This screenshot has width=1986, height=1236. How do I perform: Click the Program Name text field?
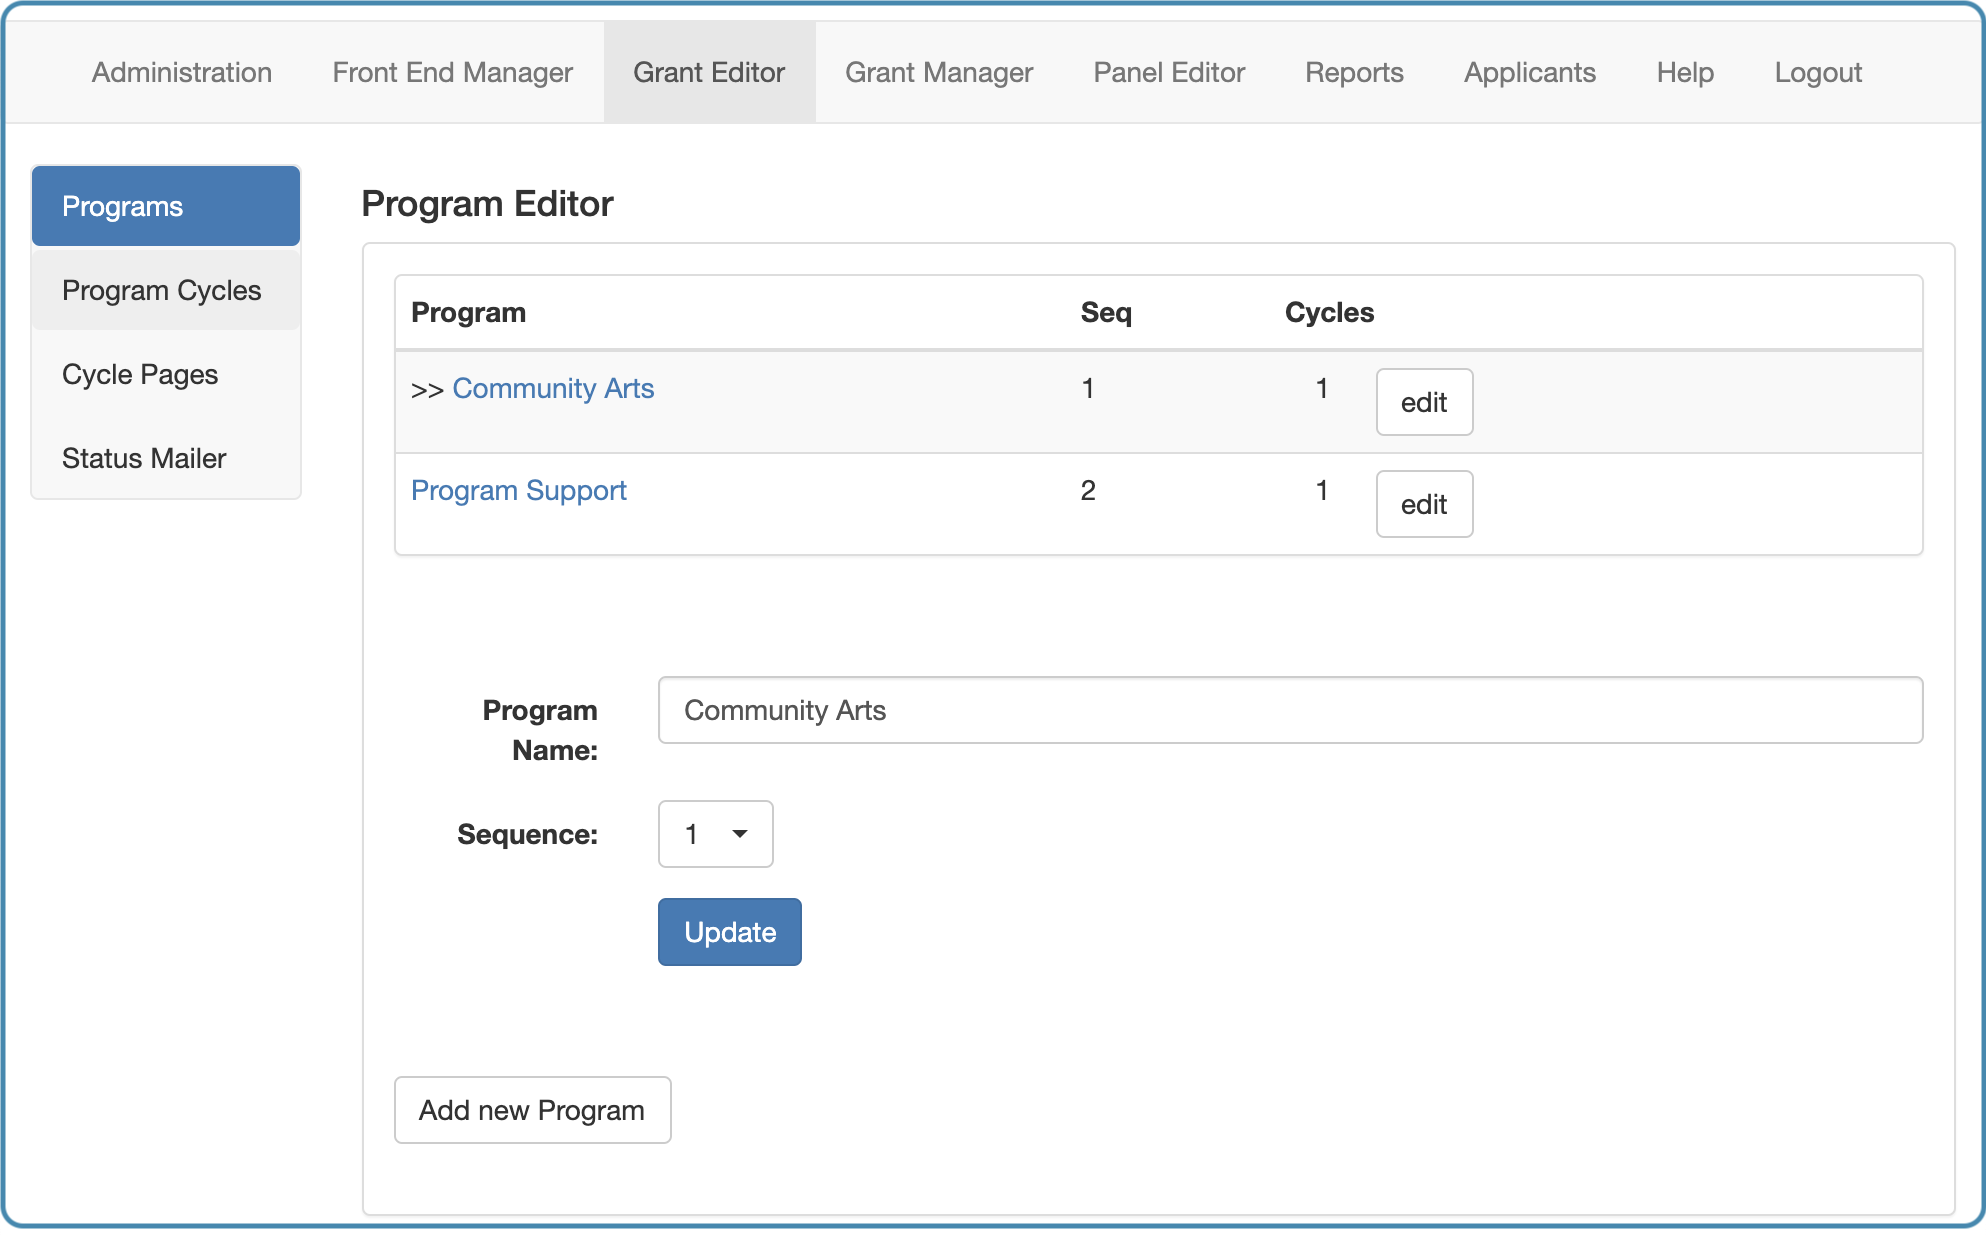[x=1289, y=711]
